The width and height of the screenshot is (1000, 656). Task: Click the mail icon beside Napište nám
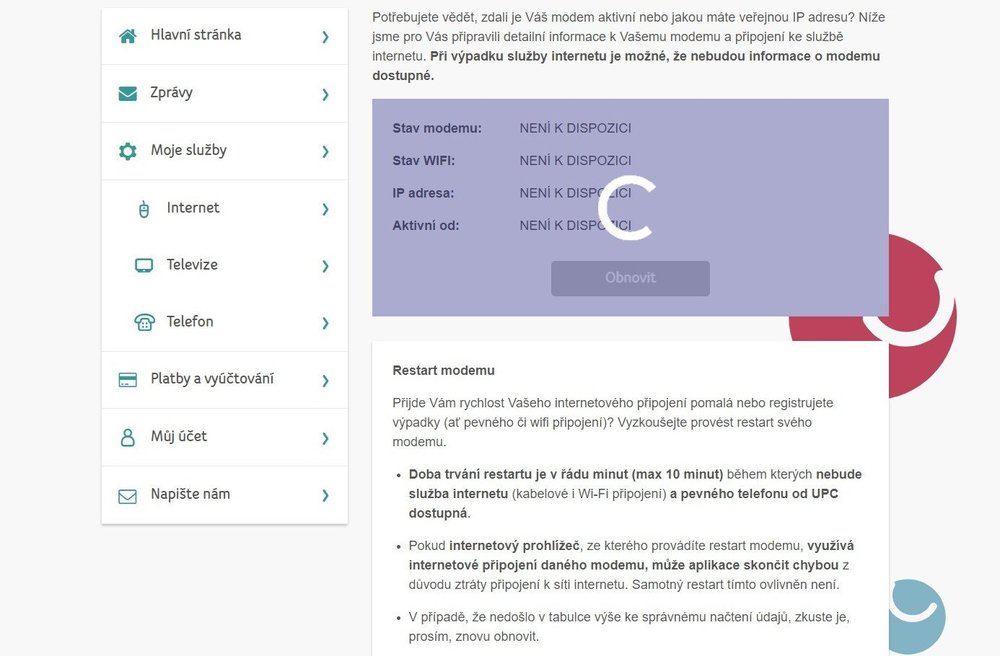[x=127, y=495]
